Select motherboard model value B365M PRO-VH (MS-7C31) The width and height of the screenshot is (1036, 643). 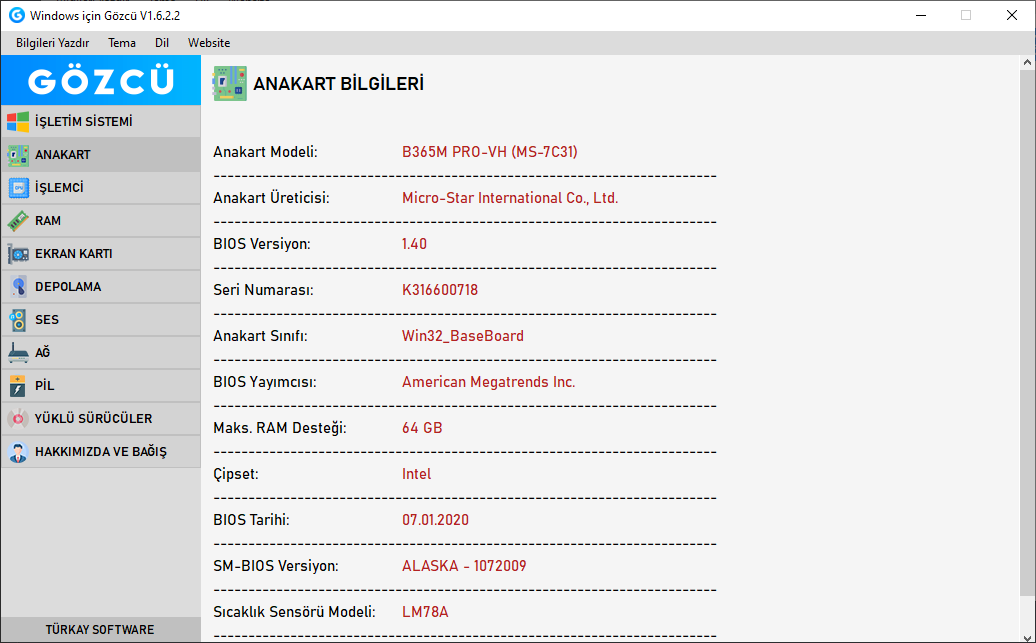click(490, 152)
